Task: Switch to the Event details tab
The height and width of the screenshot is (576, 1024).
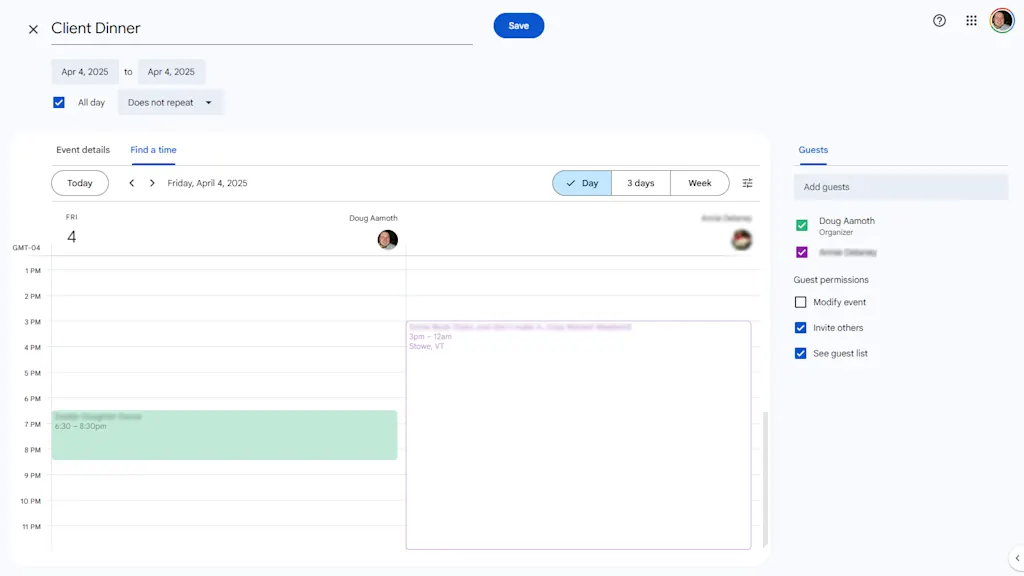Action: [x=83, y=150]
